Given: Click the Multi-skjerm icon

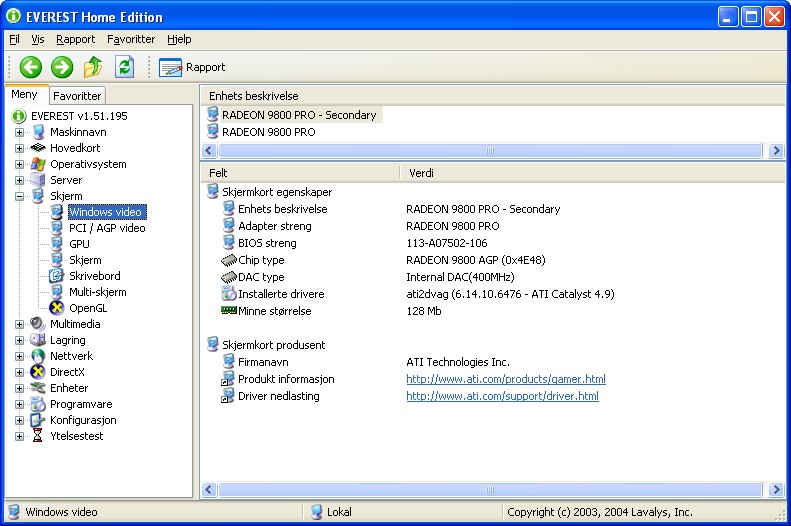Looking at the screenshot, I should coord(56,292).
